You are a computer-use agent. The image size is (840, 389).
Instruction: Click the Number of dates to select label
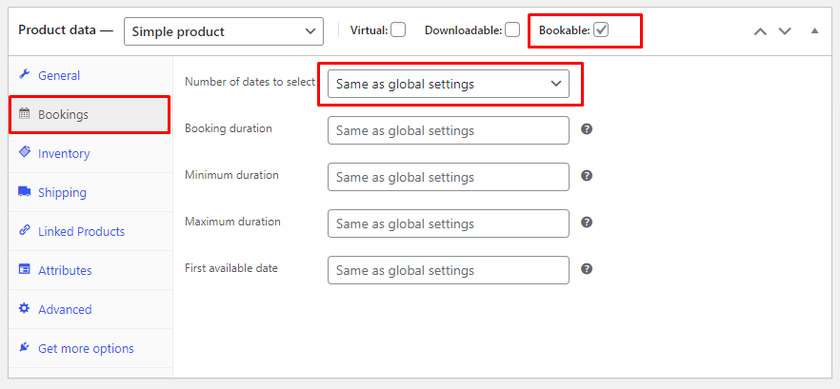250,82
